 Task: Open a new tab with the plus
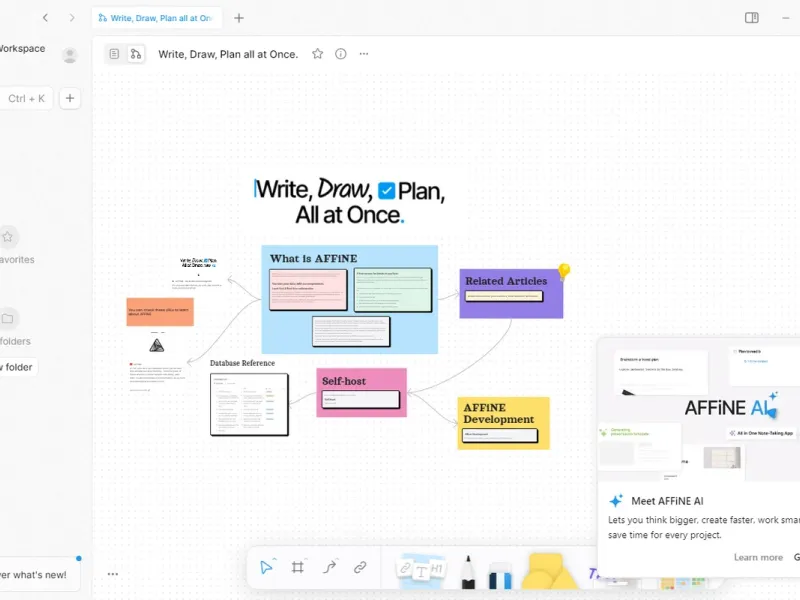point(239,18)
